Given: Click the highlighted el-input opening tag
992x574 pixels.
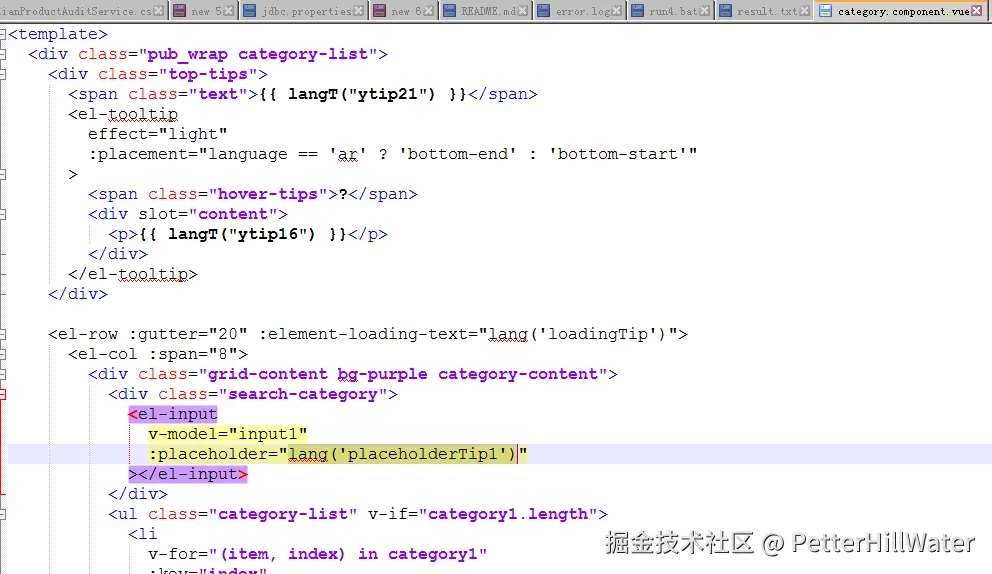Looking at the screenshot, I should (173, 415).
